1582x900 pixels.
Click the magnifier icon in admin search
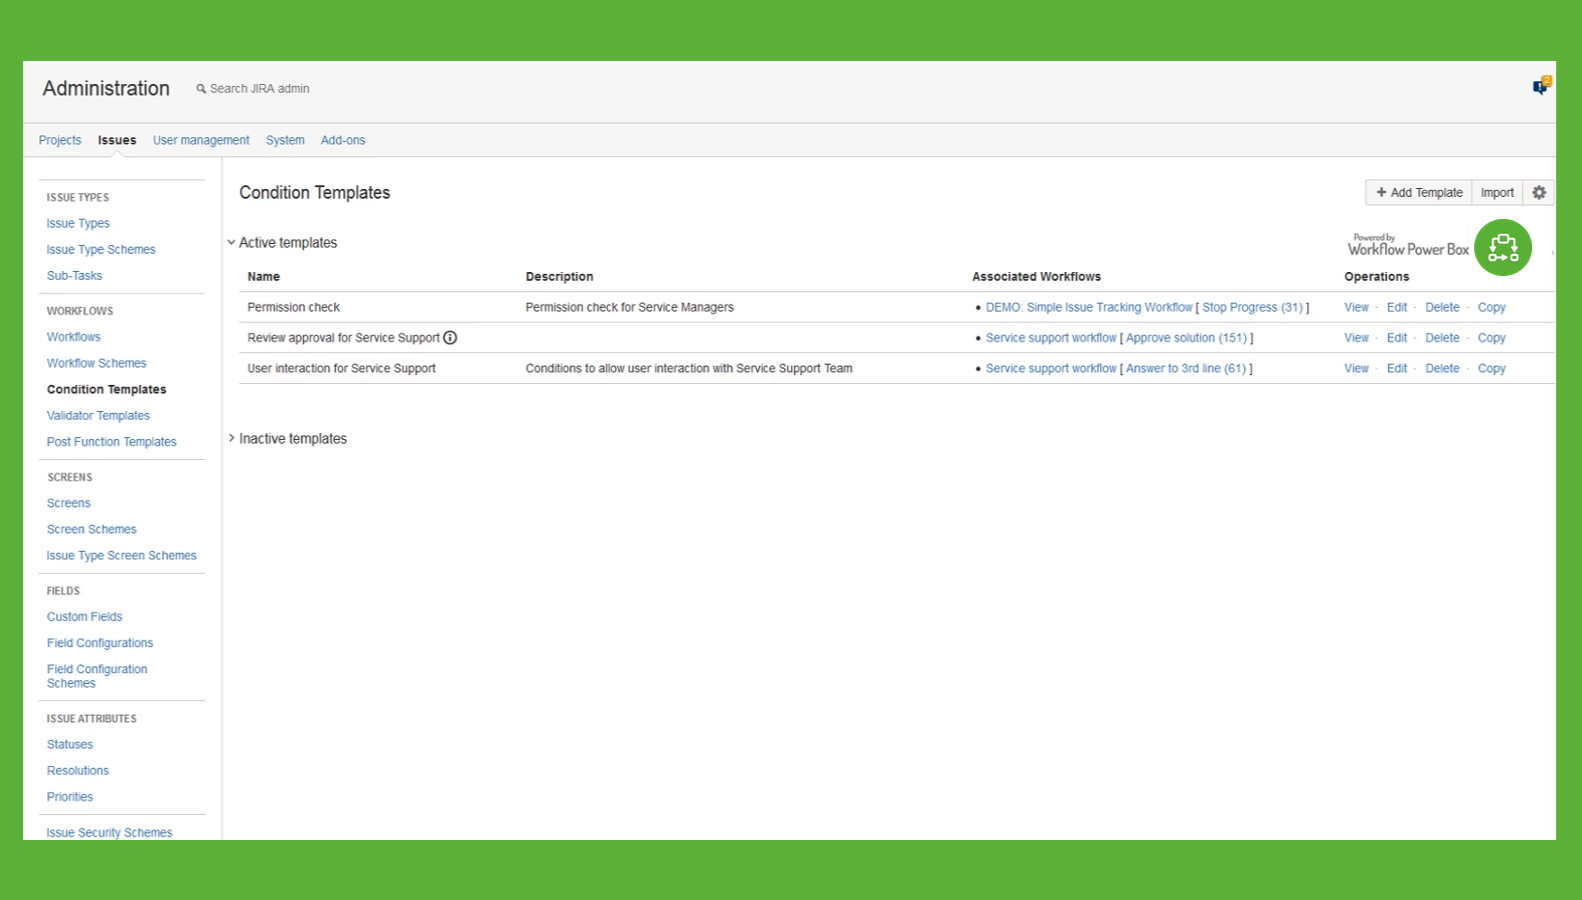[201, 89]
